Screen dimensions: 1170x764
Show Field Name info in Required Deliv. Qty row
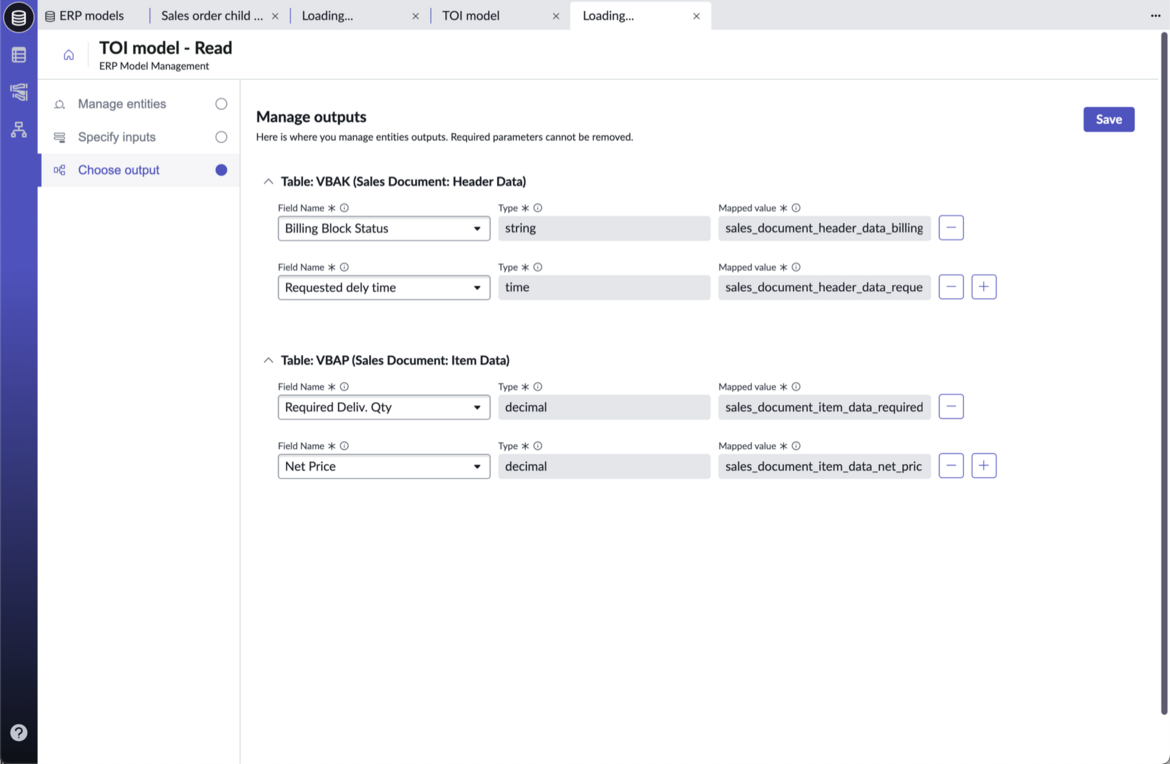pyautogui.click(x=344, y=386)
